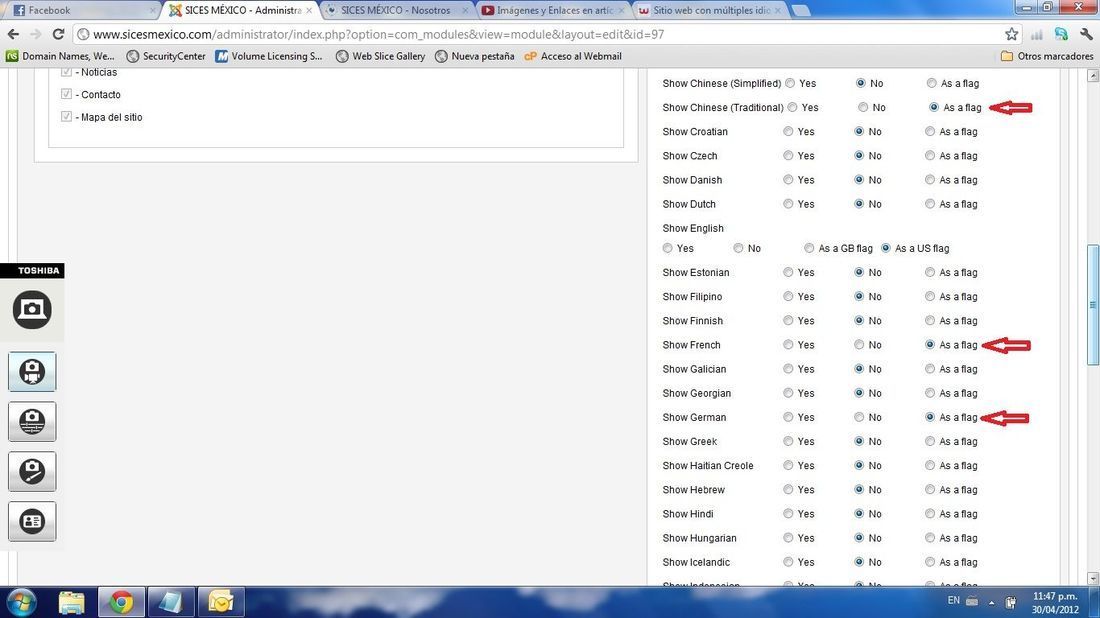
Task: Select Yes for Show Estonian
Action: pos(788,272)
